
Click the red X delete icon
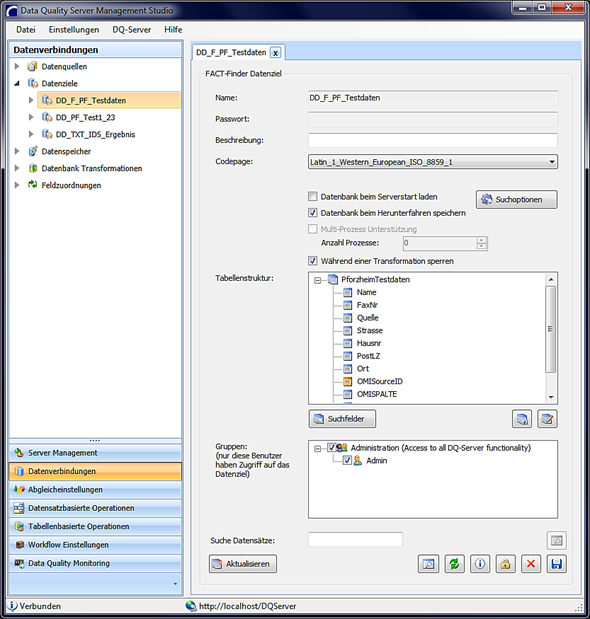(x=531, y=564)
